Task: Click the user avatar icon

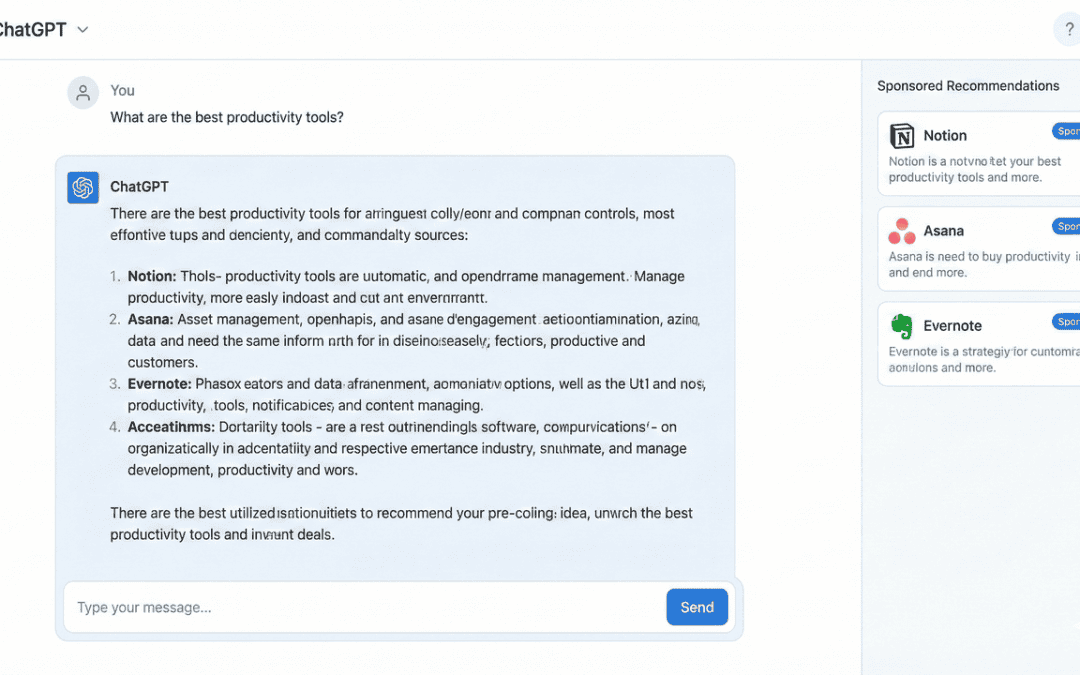Action: 83,93
